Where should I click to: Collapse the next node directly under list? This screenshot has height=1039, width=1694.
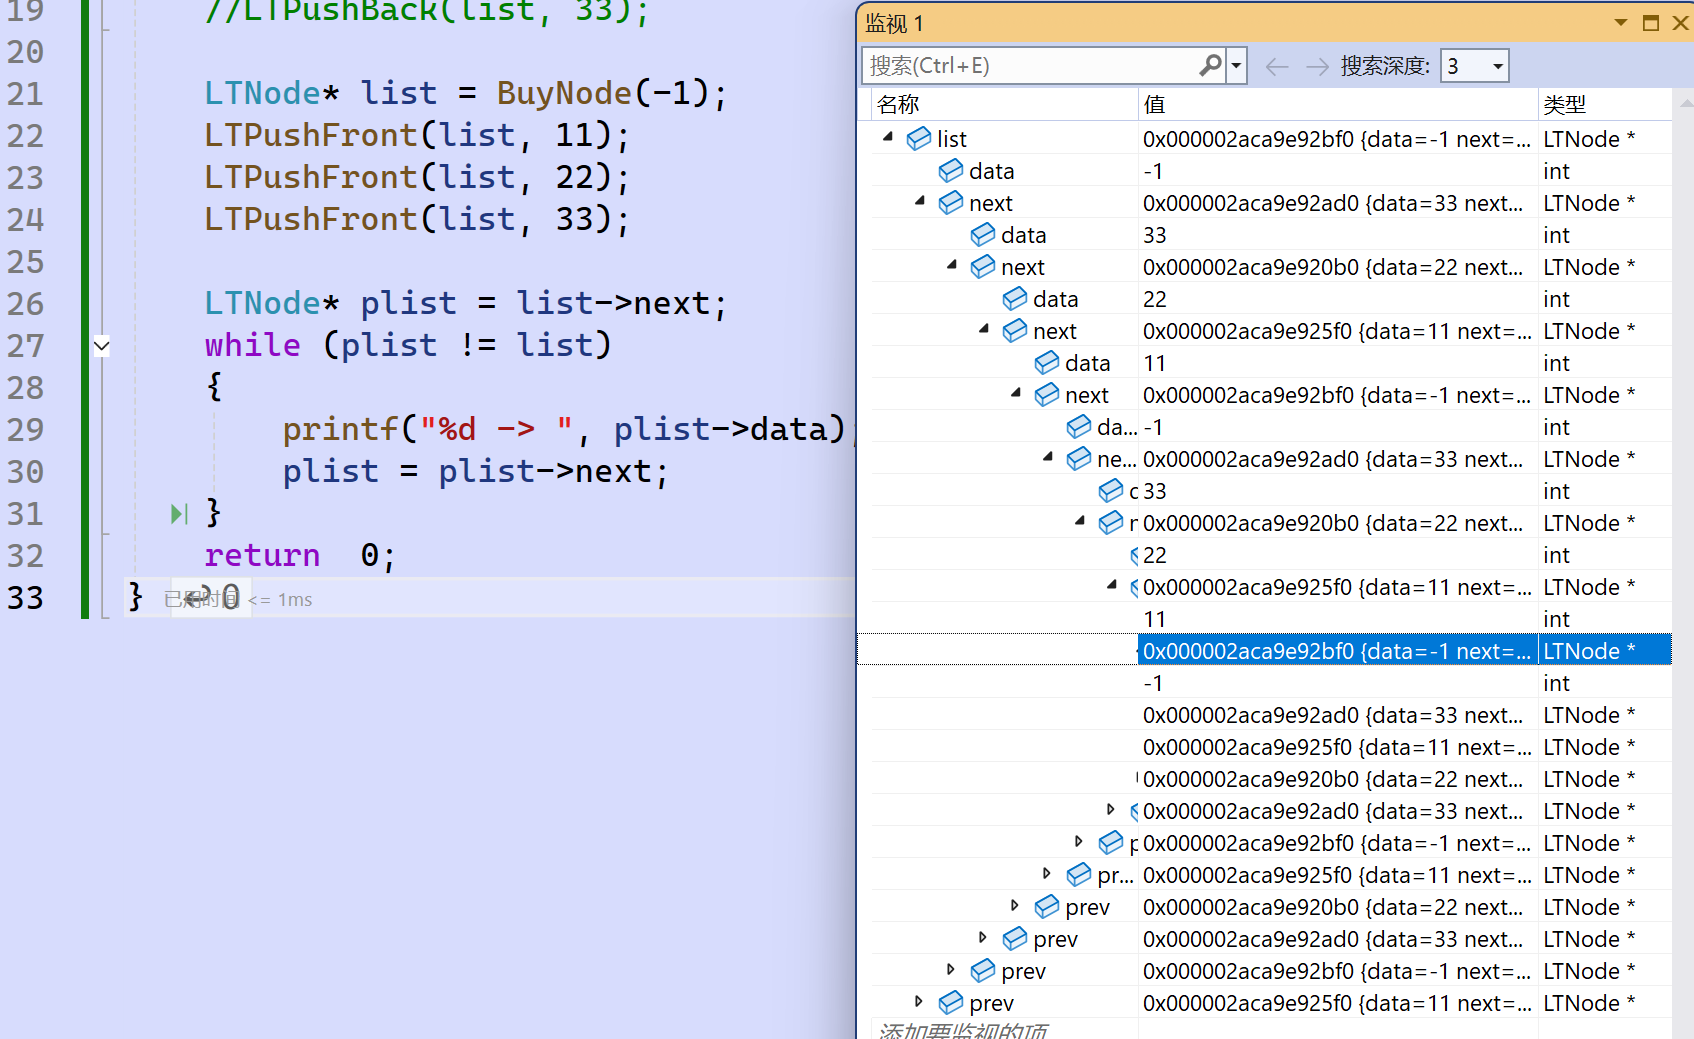tap(919, 202)
